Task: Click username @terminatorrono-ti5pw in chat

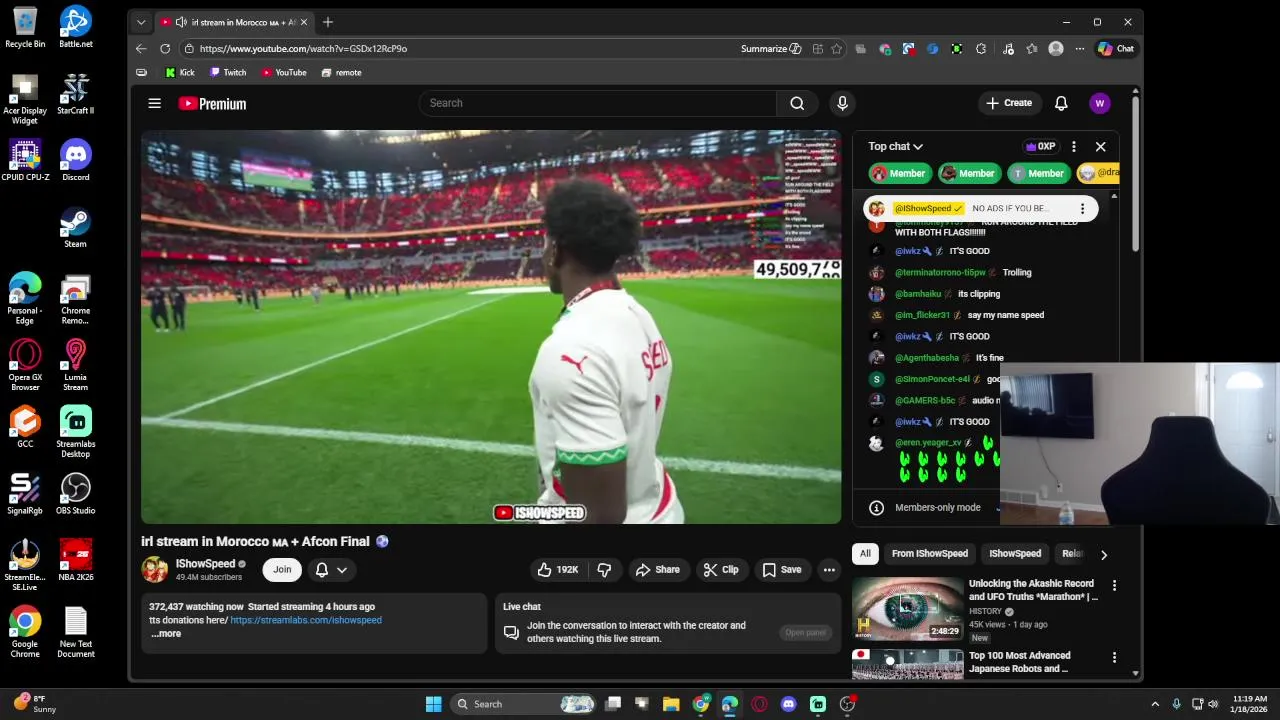Action: click(940, 272)
